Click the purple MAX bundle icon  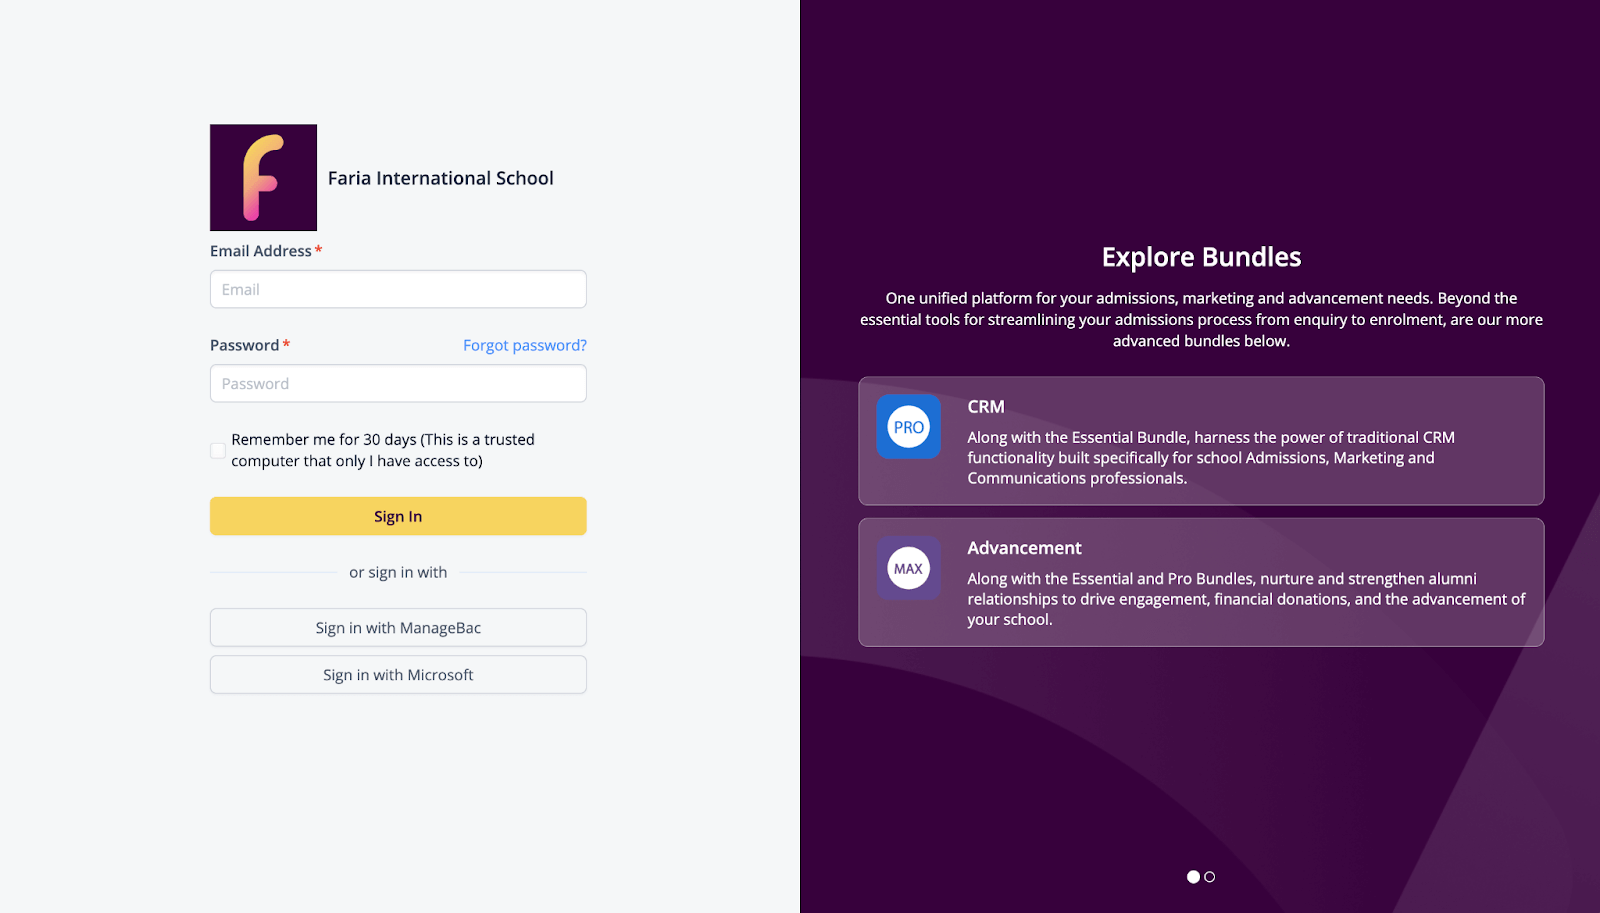tap(908, 568)
